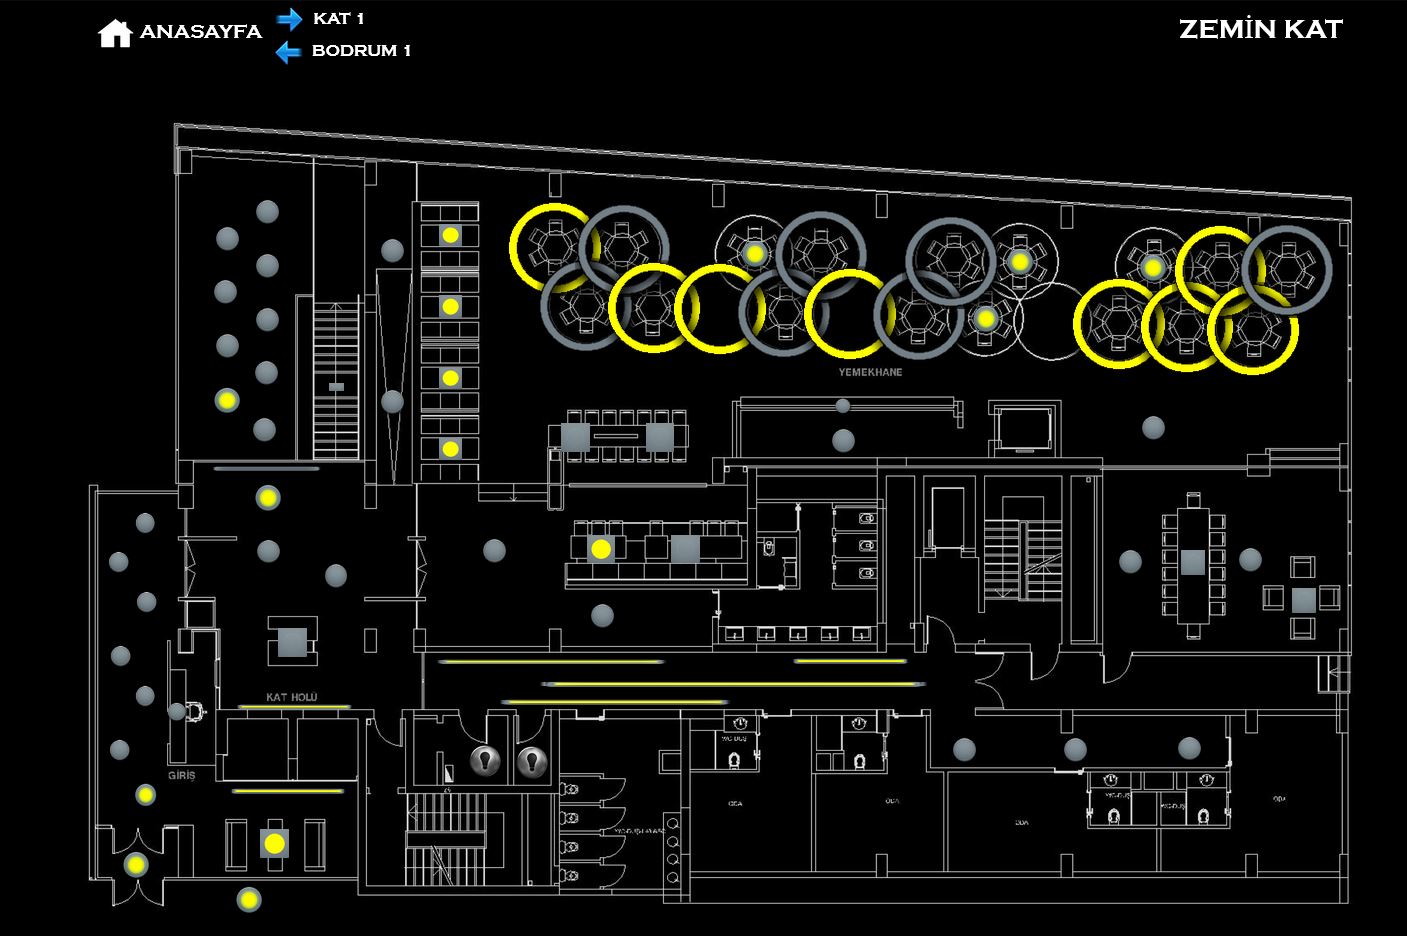The height and width of the screenshot is (936, 1407).
Task: Toggle the gray lamp right of the meeting table
Action: (x=1250, y=559)
